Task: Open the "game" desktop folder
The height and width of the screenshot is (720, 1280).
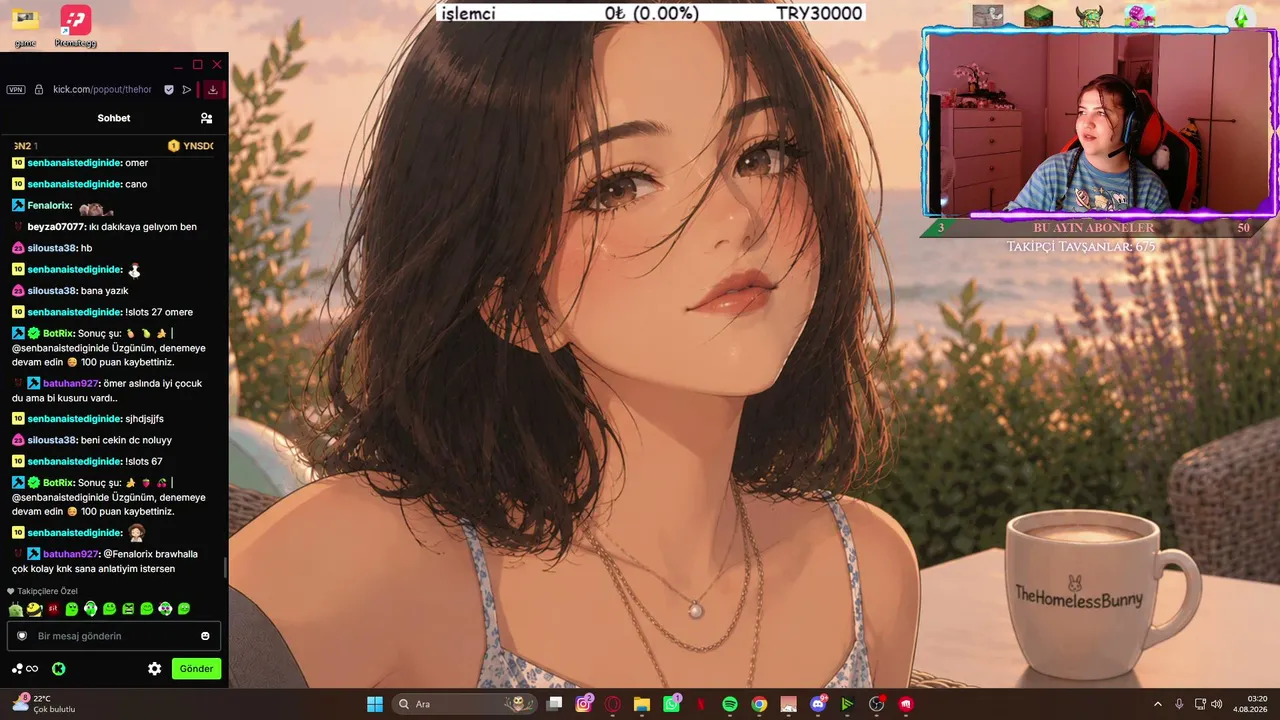Action: click(26, 25)
